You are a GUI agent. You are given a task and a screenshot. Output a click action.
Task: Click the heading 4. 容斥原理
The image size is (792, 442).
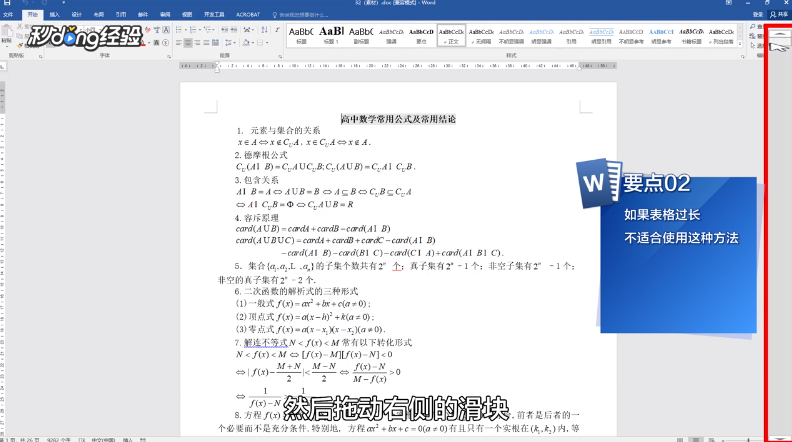pos(257,218)
